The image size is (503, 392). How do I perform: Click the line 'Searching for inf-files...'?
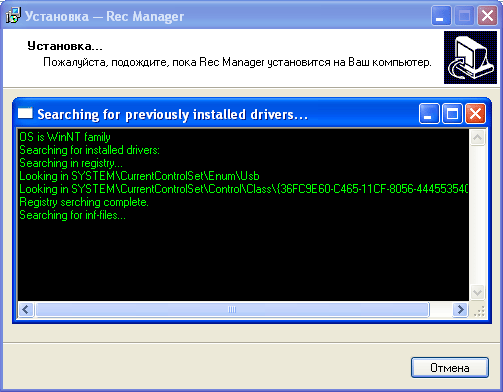pyautogui.click(x=72, y=215)
